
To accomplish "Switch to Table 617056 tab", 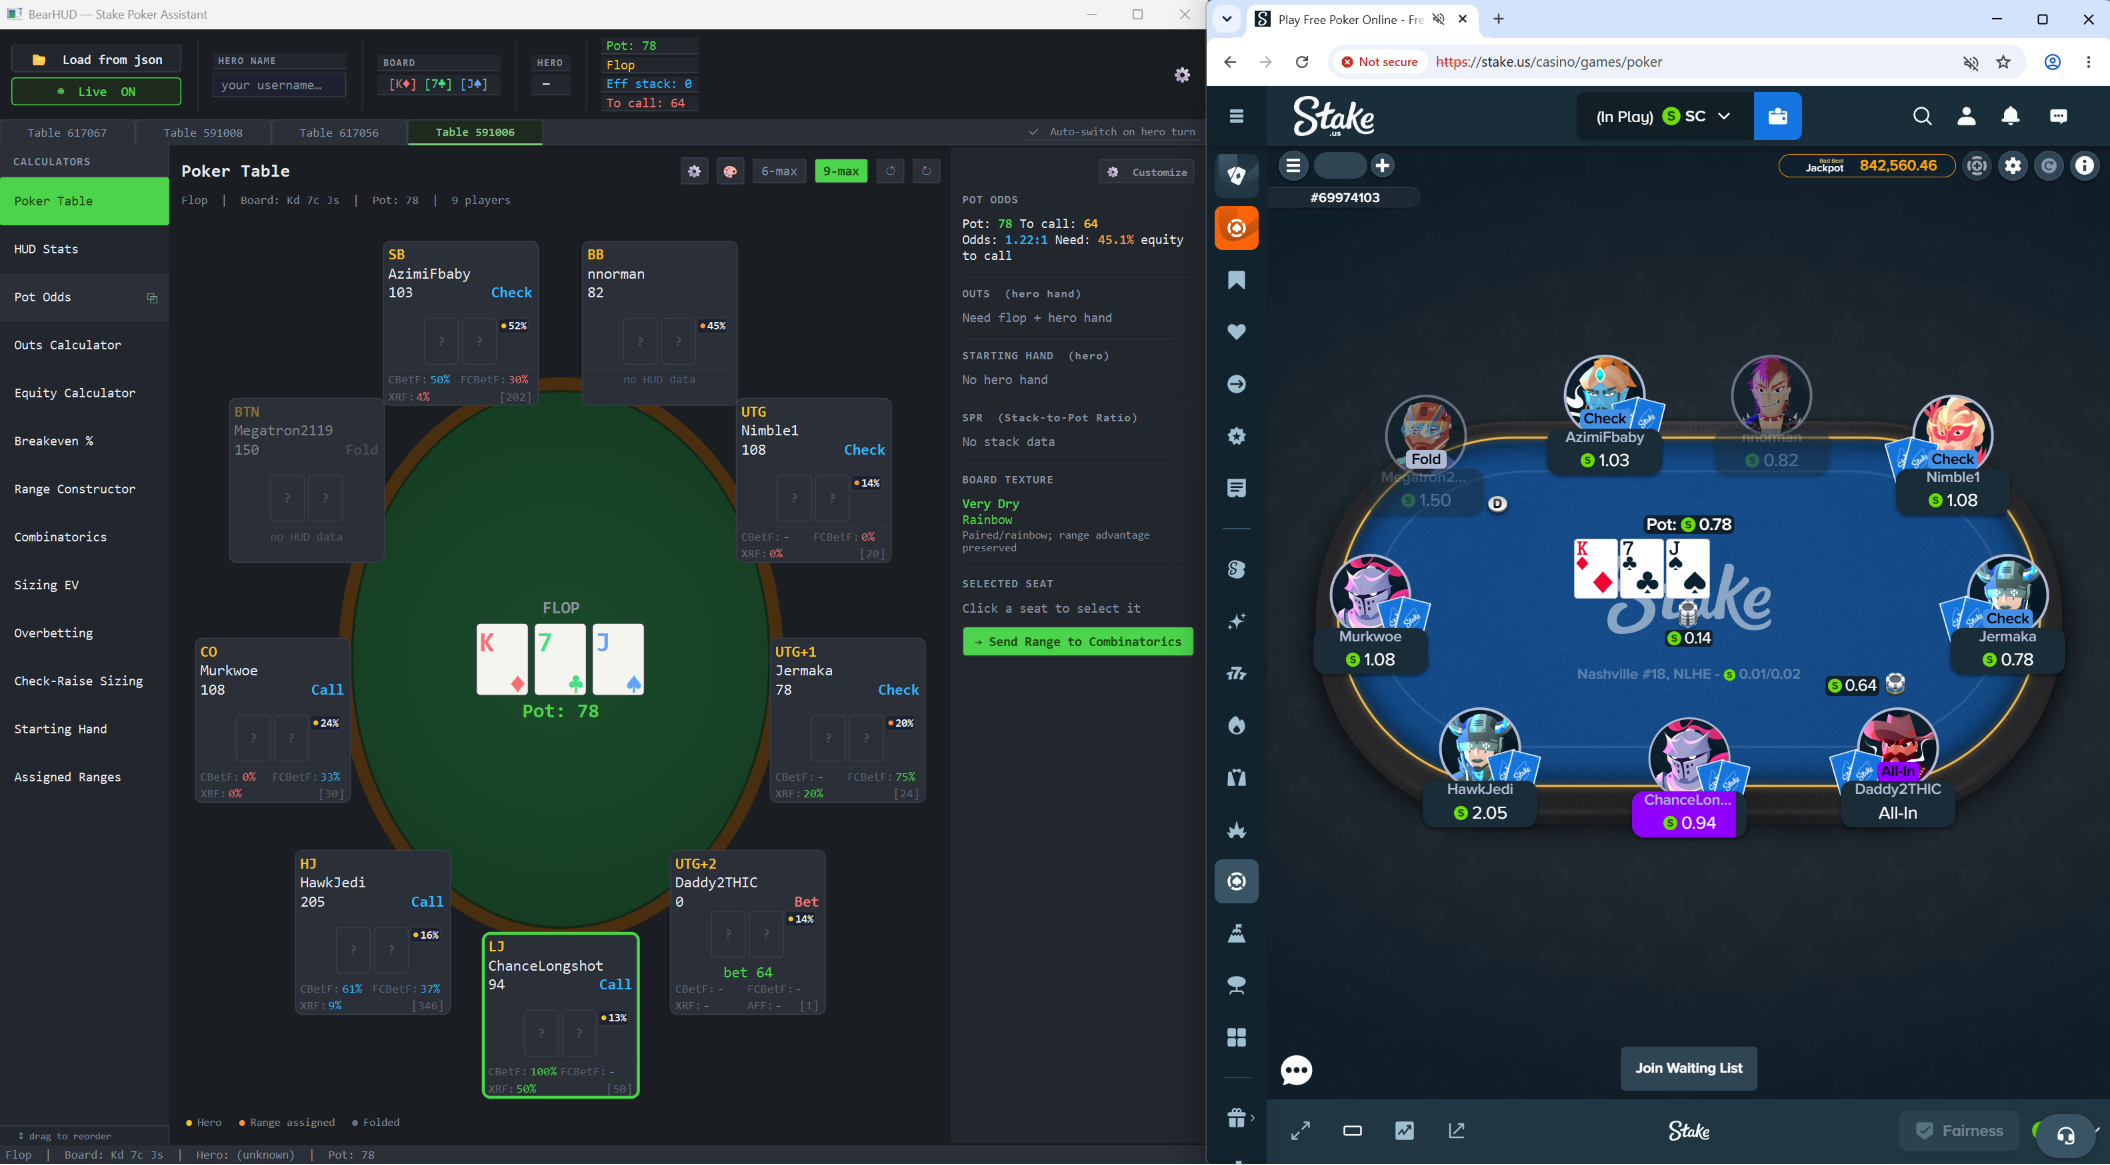I will [x=339, y=132].
